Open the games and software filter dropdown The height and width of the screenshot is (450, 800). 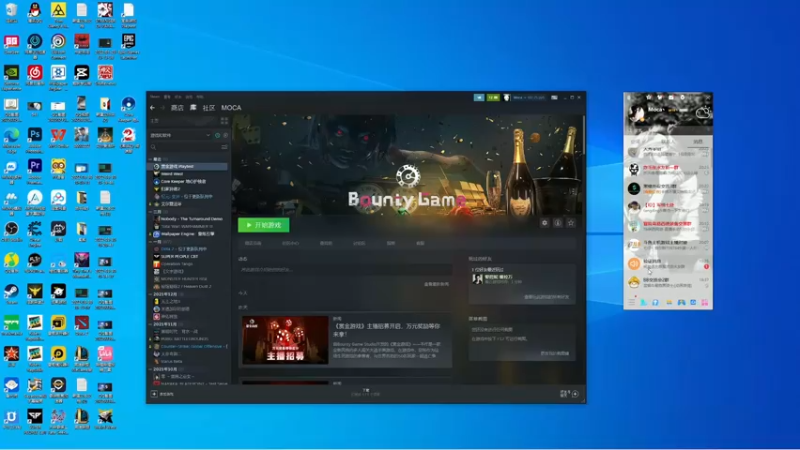coord(180,135)
